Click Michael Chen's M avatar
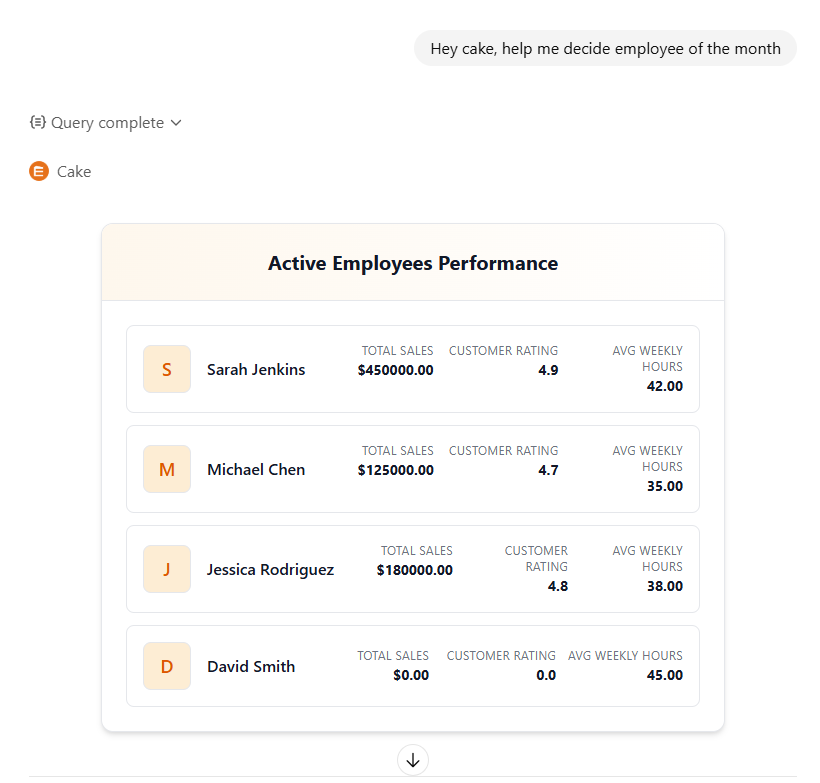The width and height of the screenshot is (820, 783). [167, 469]
